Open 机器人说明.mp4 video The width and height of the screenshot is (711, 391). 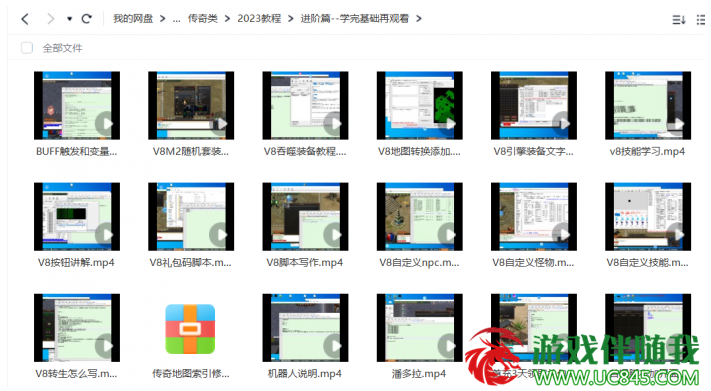[305, 327]
